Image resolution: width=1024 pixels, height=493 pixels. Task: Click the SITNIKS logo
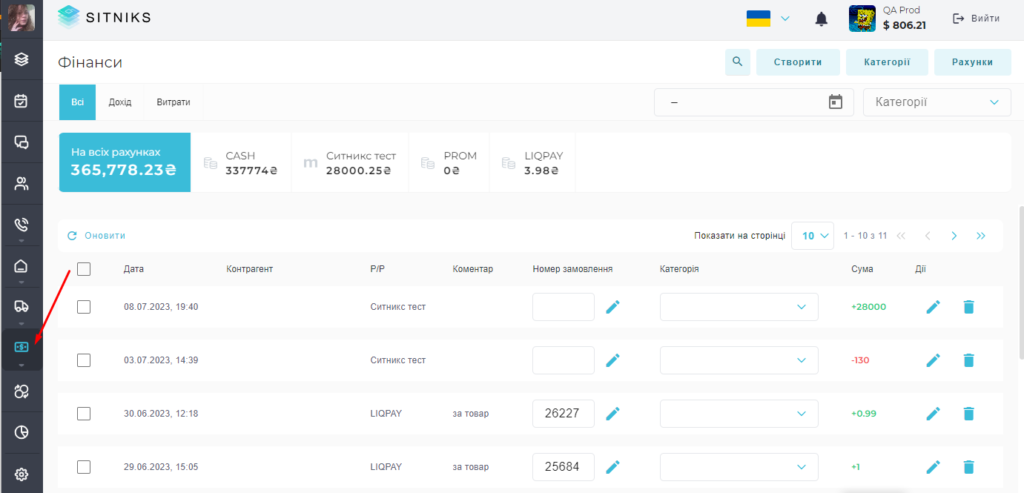(x=104, y=18)
